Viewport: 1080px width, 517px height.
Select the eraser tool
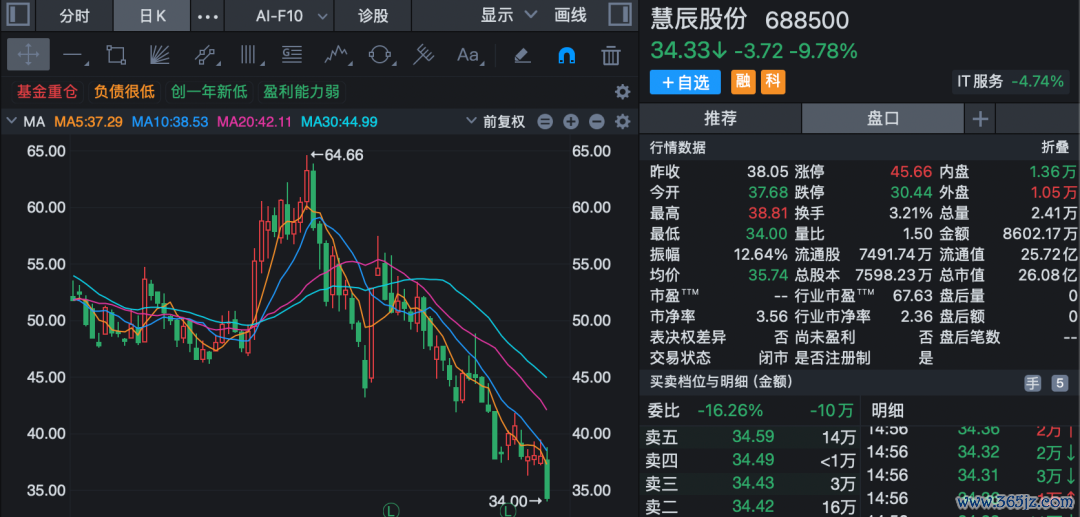[x=522, y=54]
